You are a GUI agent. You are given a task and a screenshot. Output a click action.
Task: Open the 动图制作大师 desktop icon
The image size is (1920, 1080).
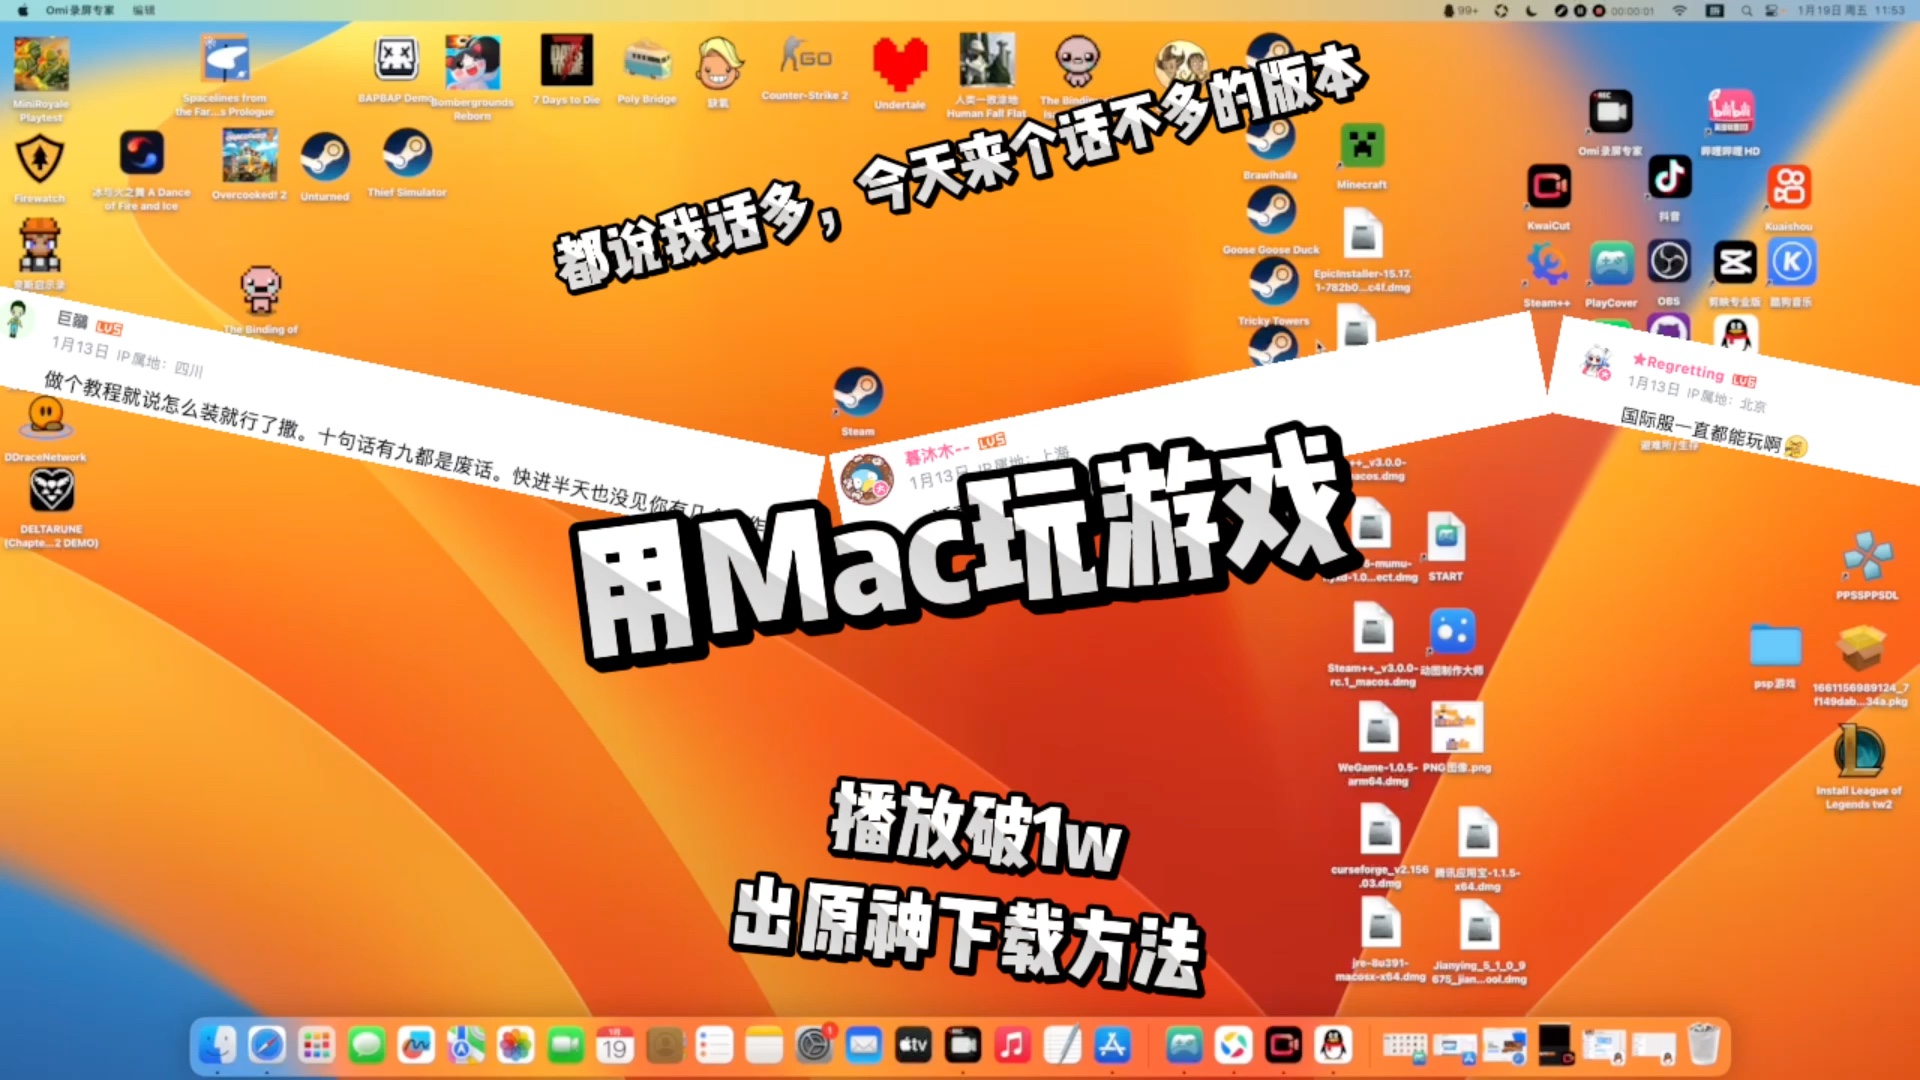[1452, 632]
